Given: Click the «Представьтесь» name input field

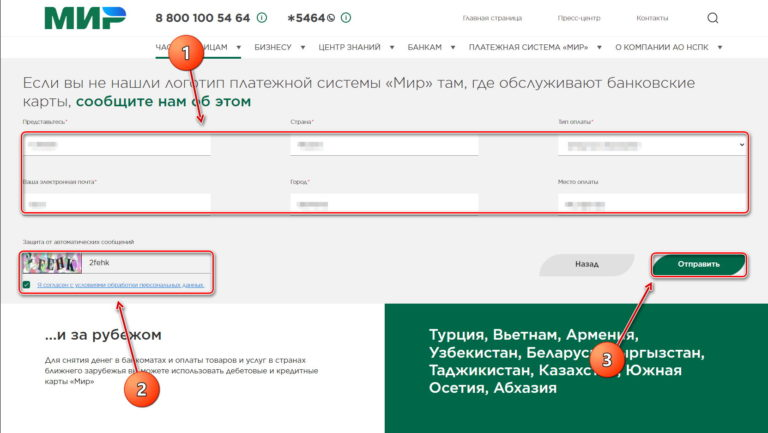Looking at the screenshot, I should click(x=117, y=145).
